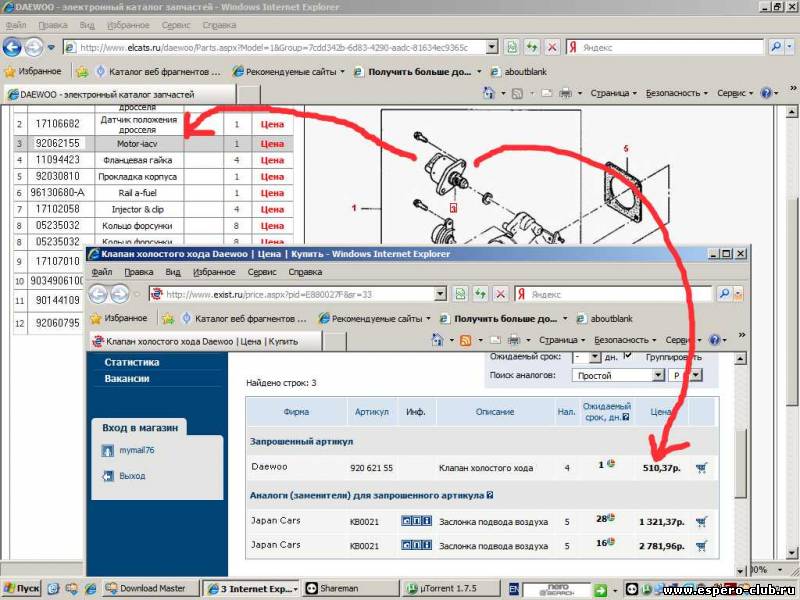Click the mymail76 user icon
This screenshot has height=600, width=800.
point(108,451)
